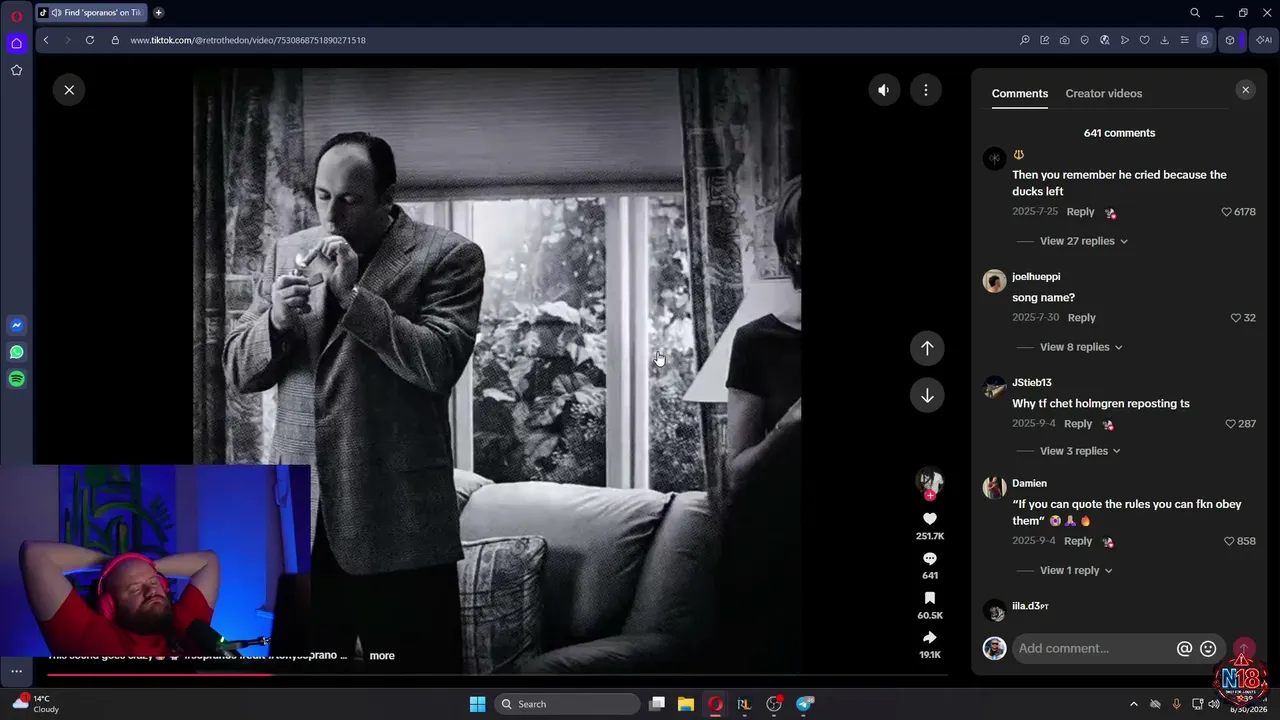The width and height of the screenshot is (1280, 720).
Task: Switch to the Creator videos tab
Action: pyautogui.click(x=1104, y=93)
